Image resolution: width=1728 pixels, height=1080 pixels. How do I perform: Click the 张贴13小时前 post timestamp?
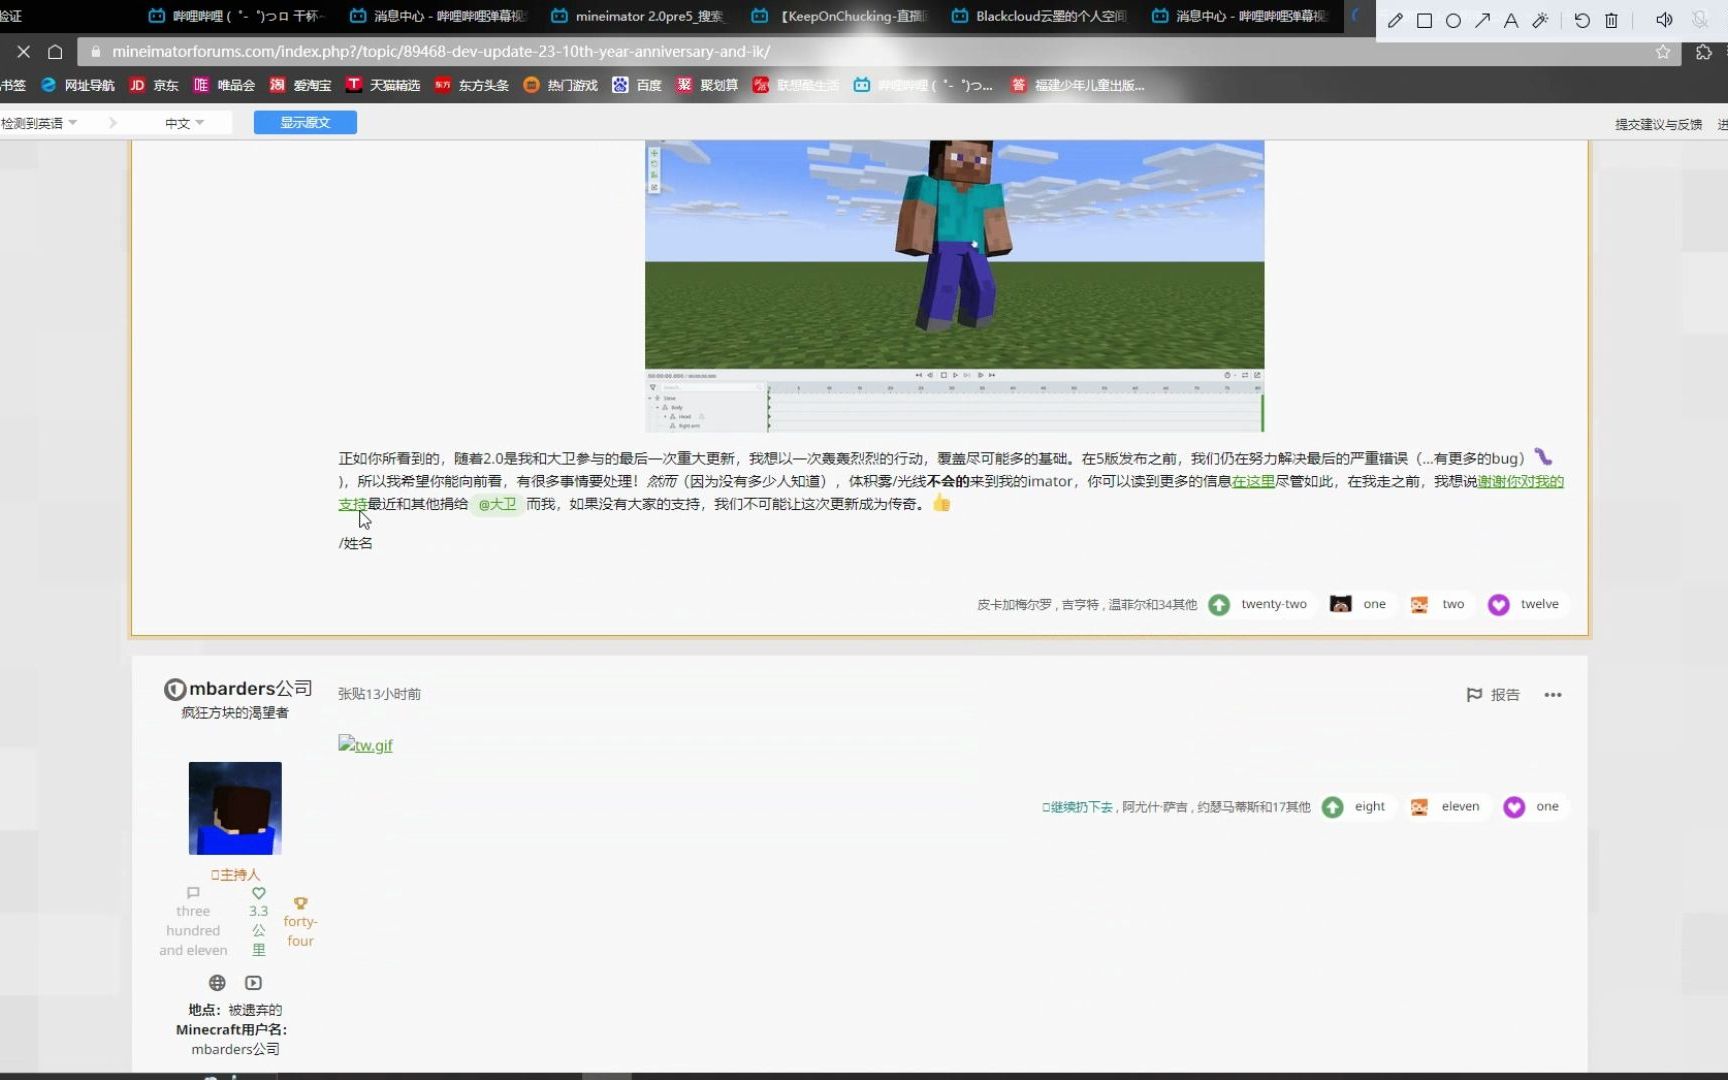(379, 694)
